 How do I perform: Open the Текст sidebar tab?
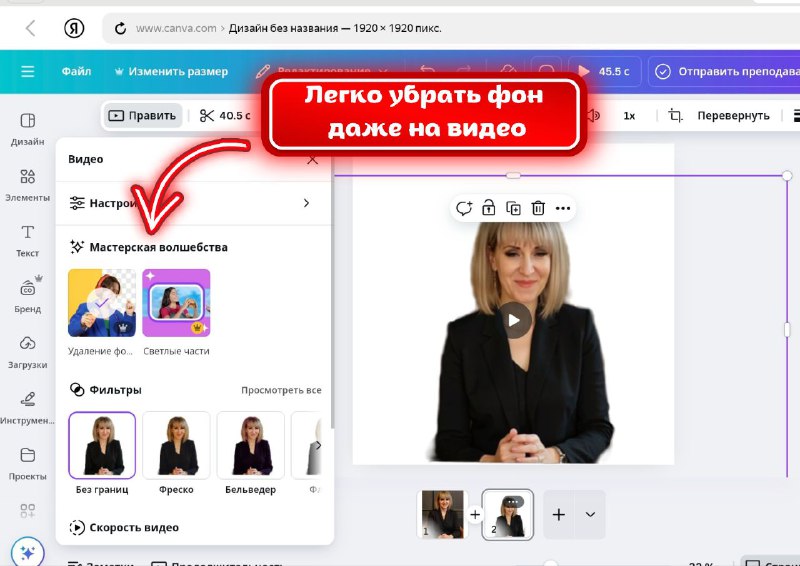[28, 241]
